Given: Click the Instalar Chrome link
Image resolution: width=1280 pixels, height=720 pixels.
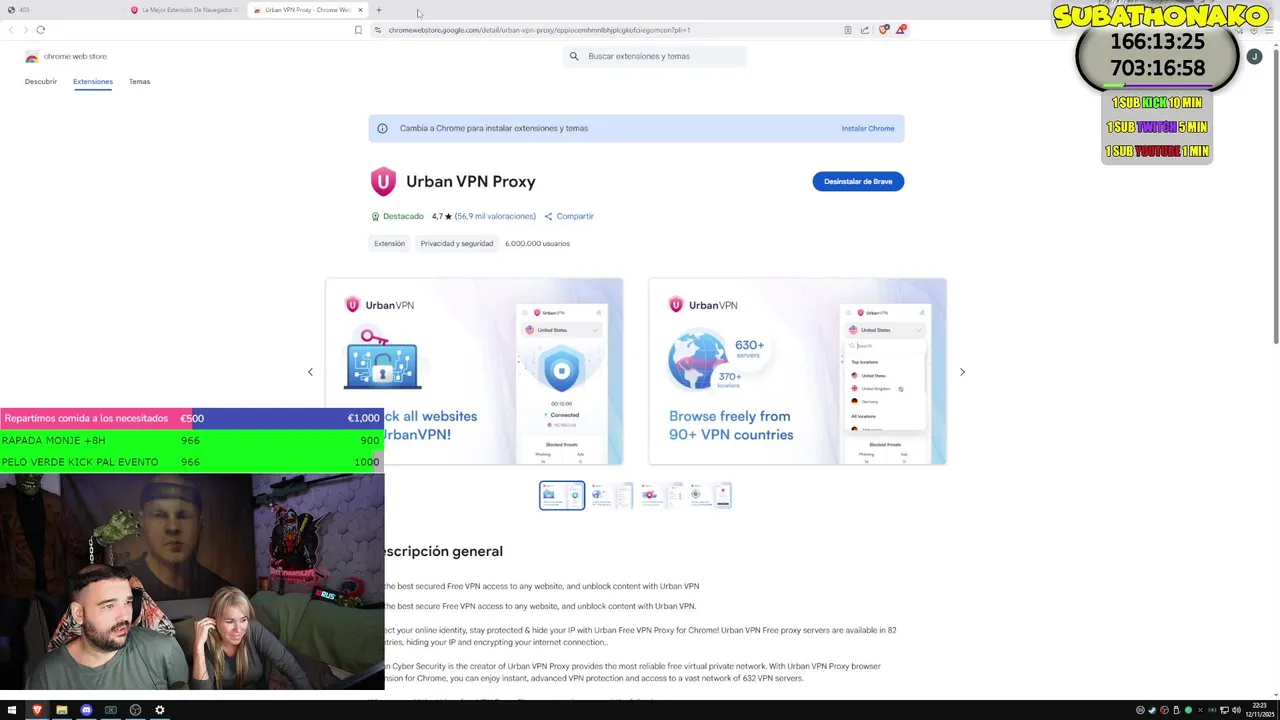Looking at the screenshot, I should click(868, 128).
